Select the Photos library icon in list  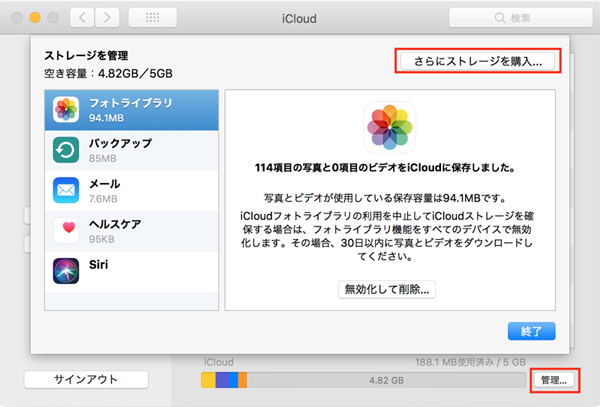pos(66,109)
